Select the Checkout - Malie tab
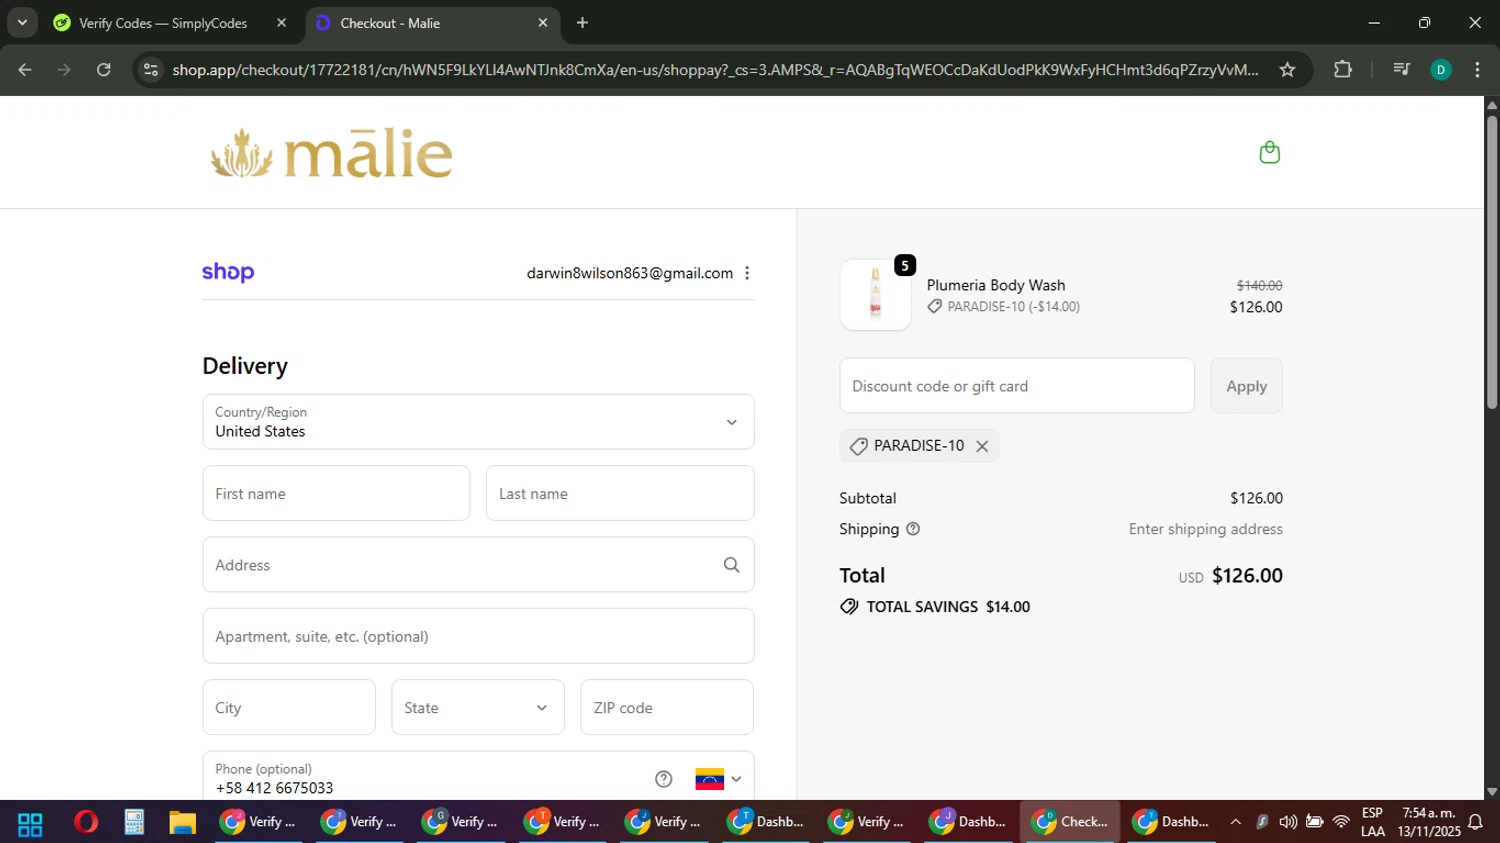 432,22
